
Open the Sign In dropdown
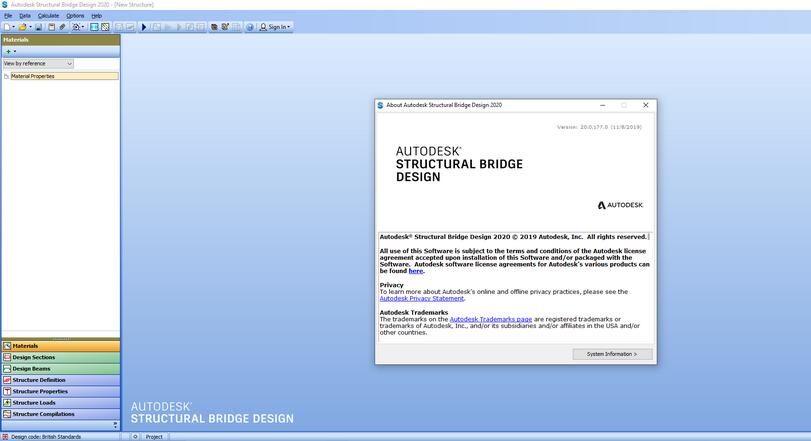click(275, 27)
